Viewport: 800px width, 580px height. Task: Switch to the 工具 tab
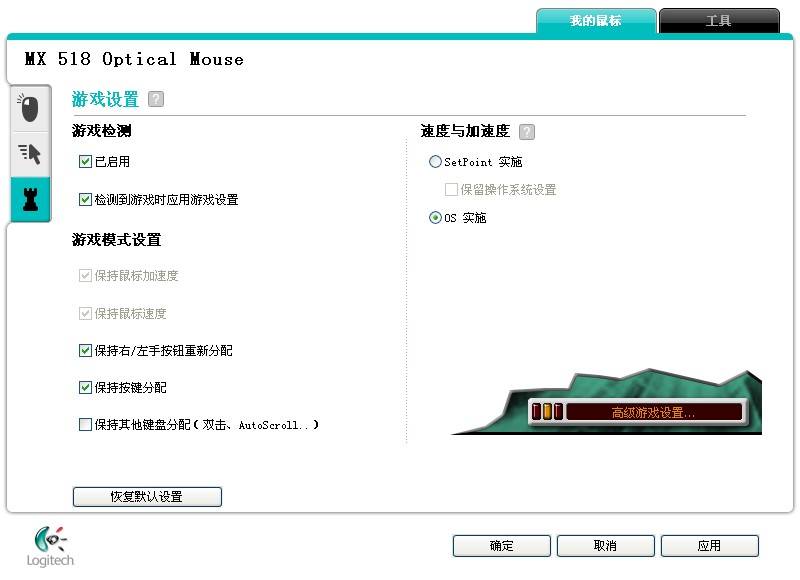click(x=719, y=21)
